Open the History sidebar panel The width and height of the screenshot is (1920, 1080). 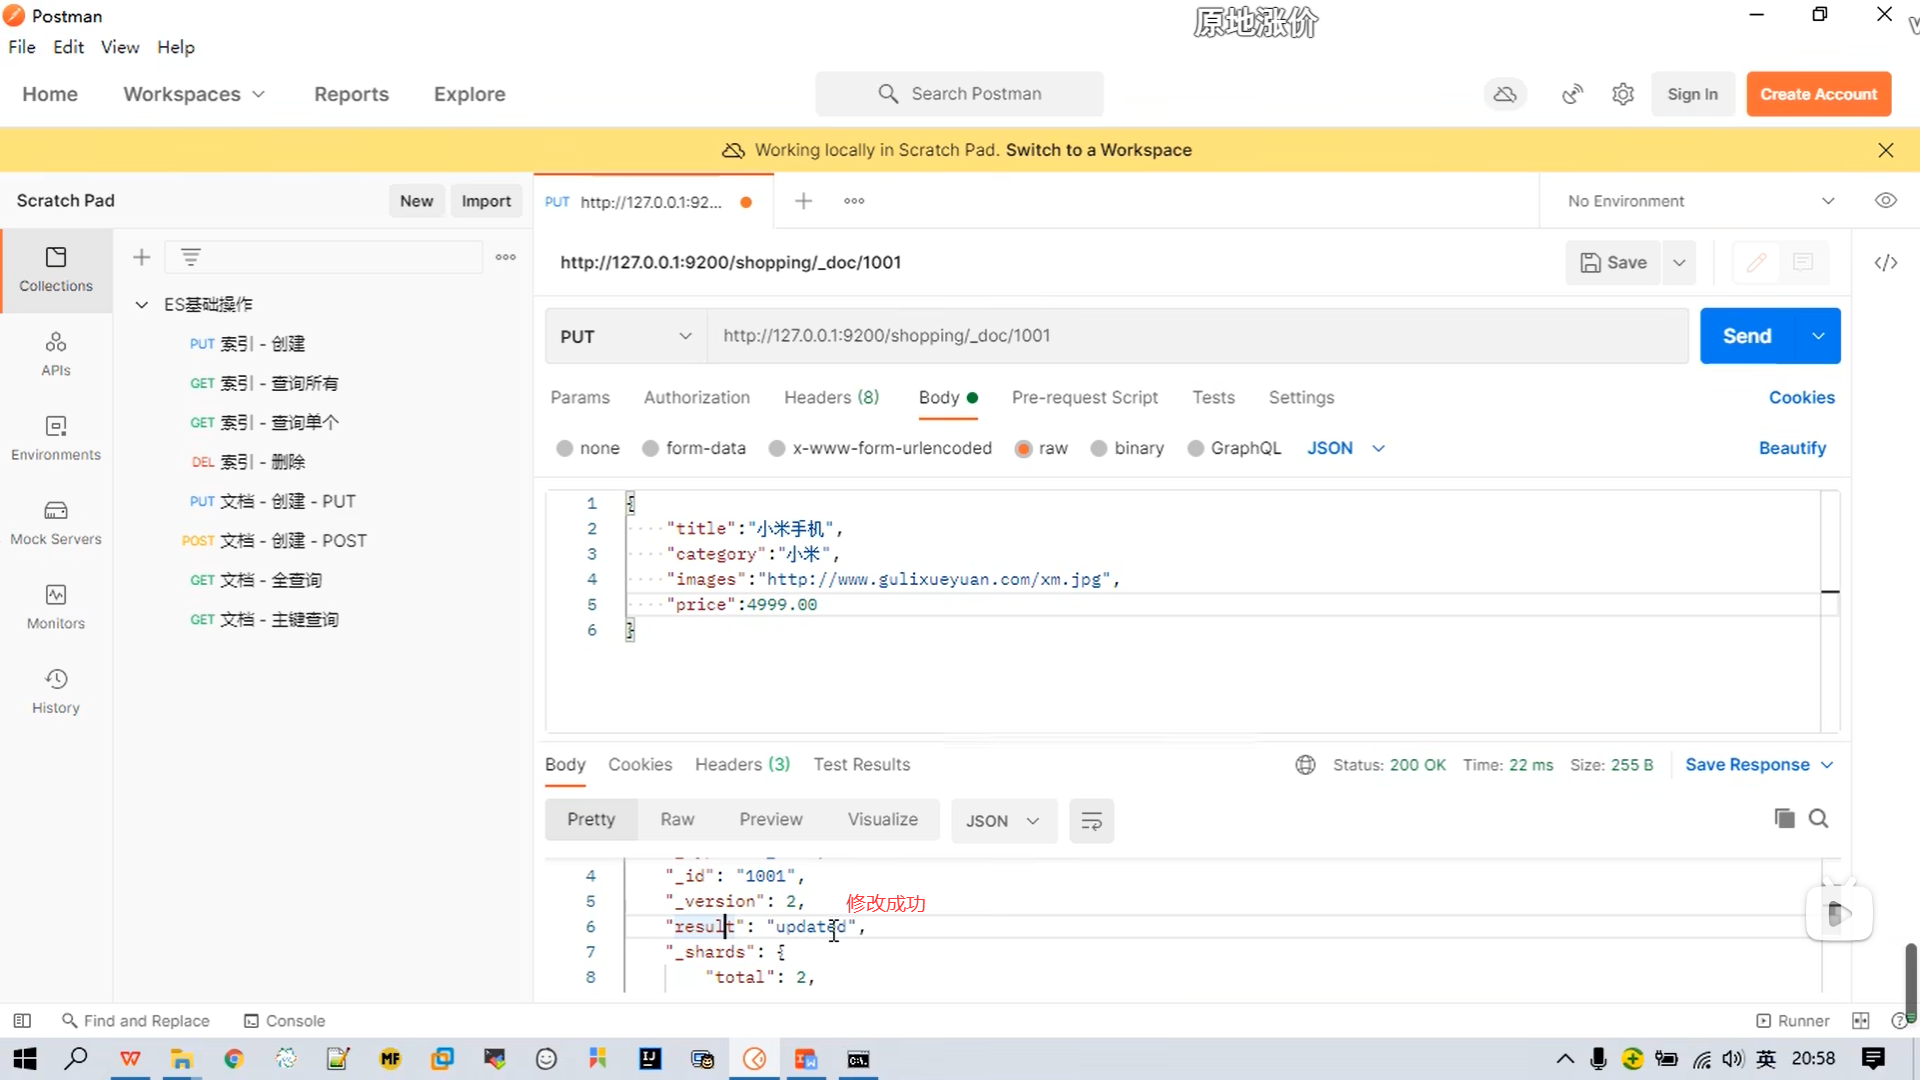56,691
